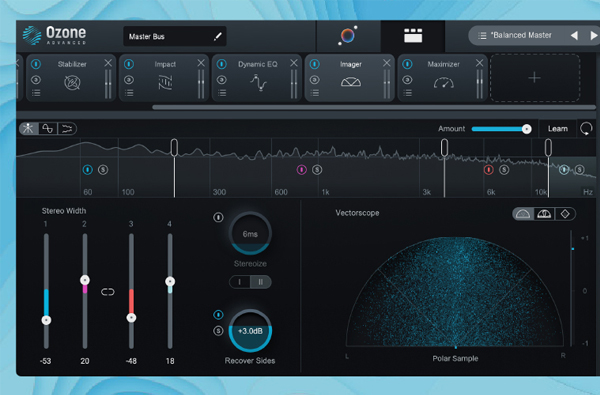Open Impact module preset list
This screenshot has width=600, height=395.
pos(129,93)
